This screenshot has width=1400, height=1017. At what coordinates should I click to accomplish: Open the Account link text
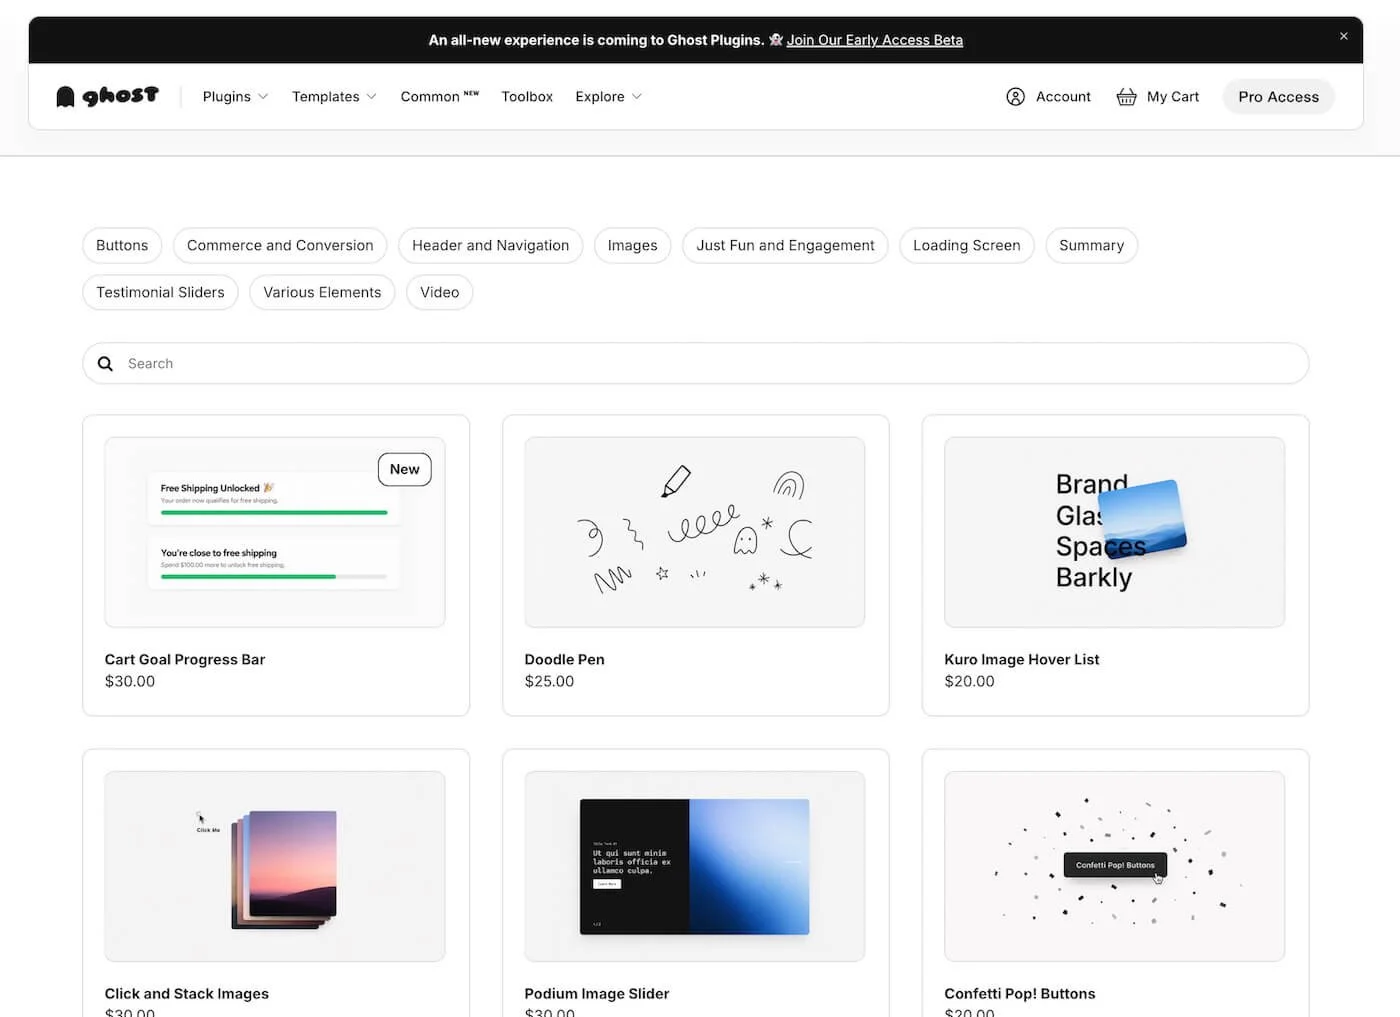tap(1063, 96)
